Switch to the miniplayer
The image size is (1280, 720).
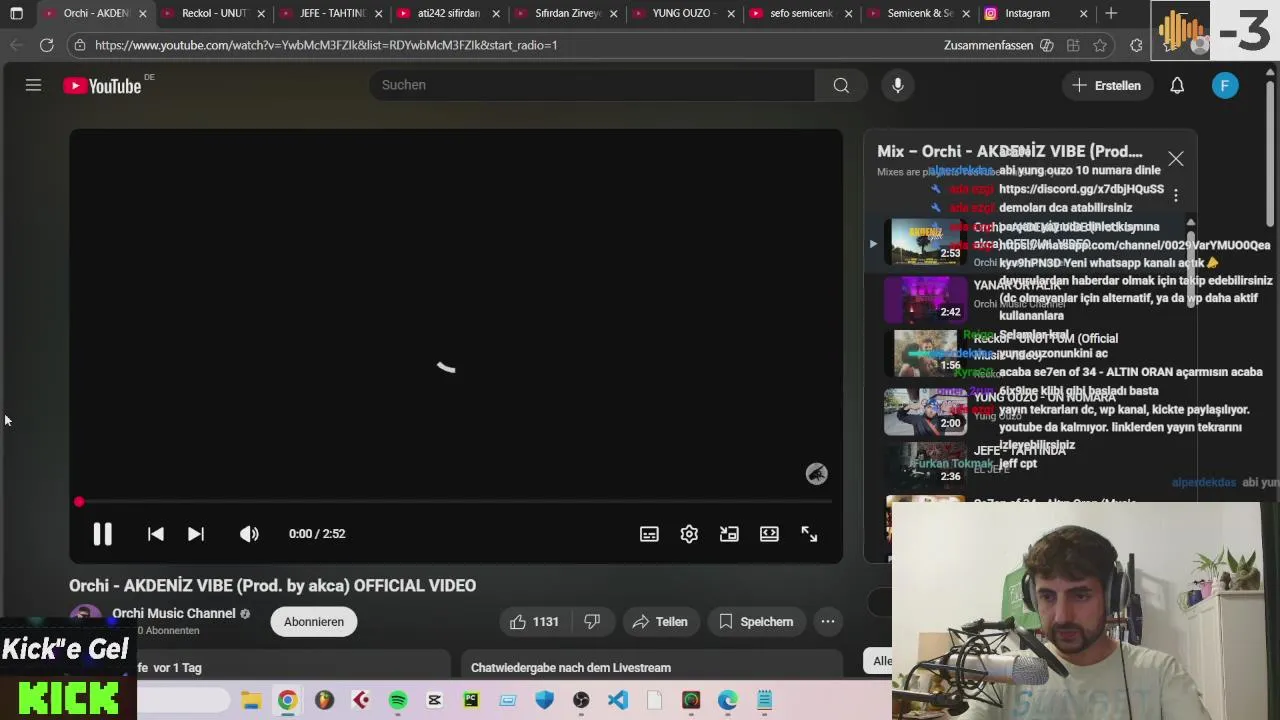[729, 534]
